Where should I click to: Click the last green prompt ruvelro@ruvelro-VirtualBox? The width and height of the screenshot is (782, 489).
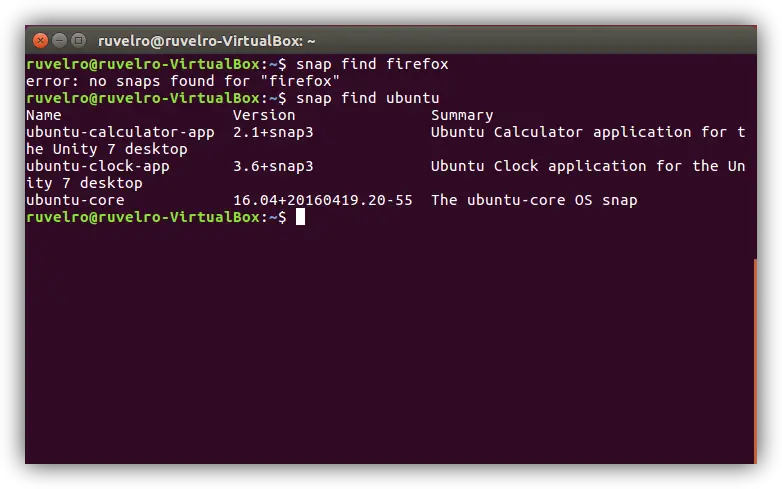[143, 217]
